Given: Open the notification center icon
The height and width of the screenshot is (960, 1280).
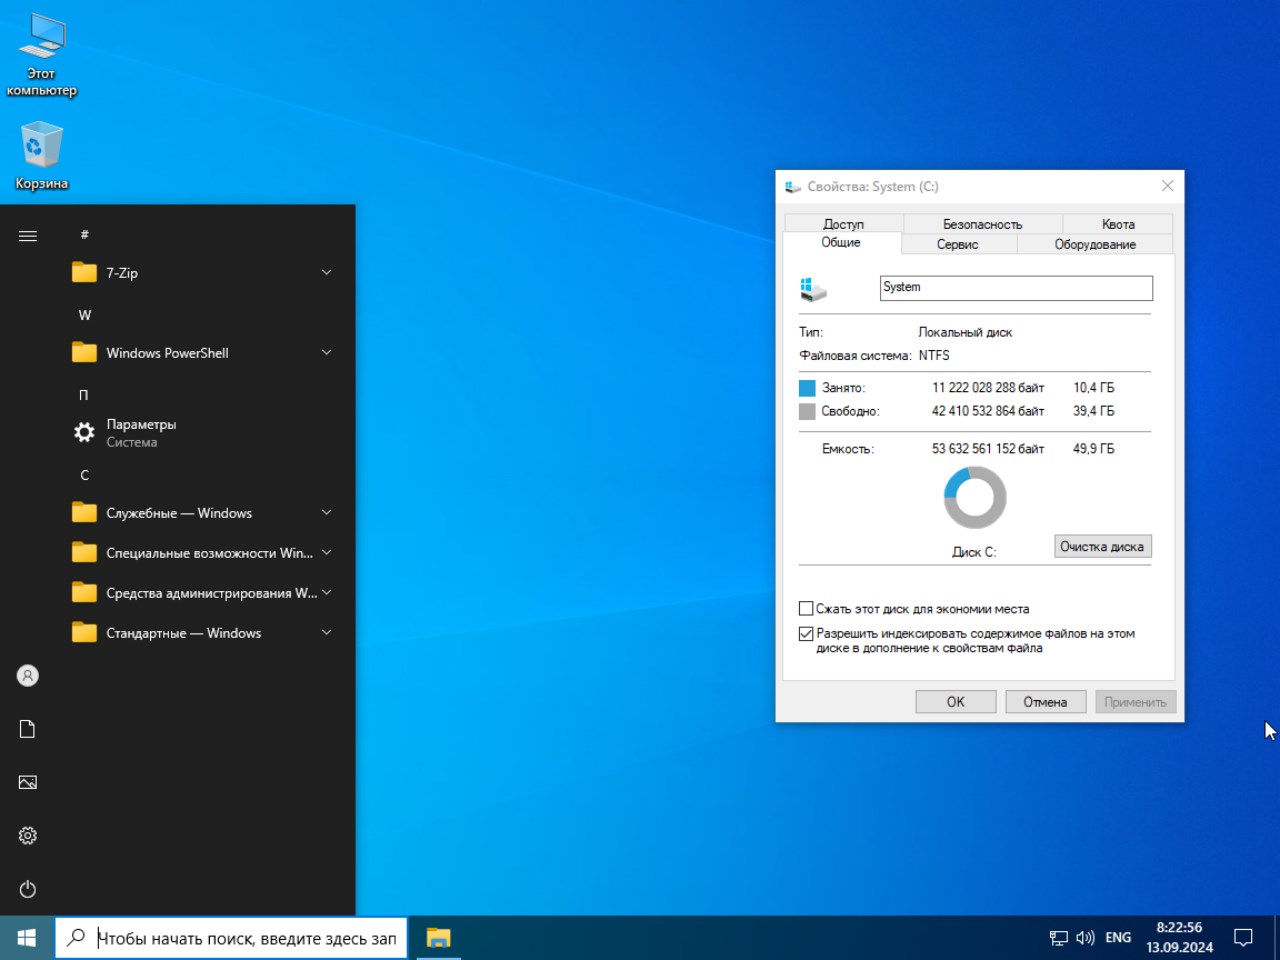Looking at the screenshot, I should point(1243,938).
